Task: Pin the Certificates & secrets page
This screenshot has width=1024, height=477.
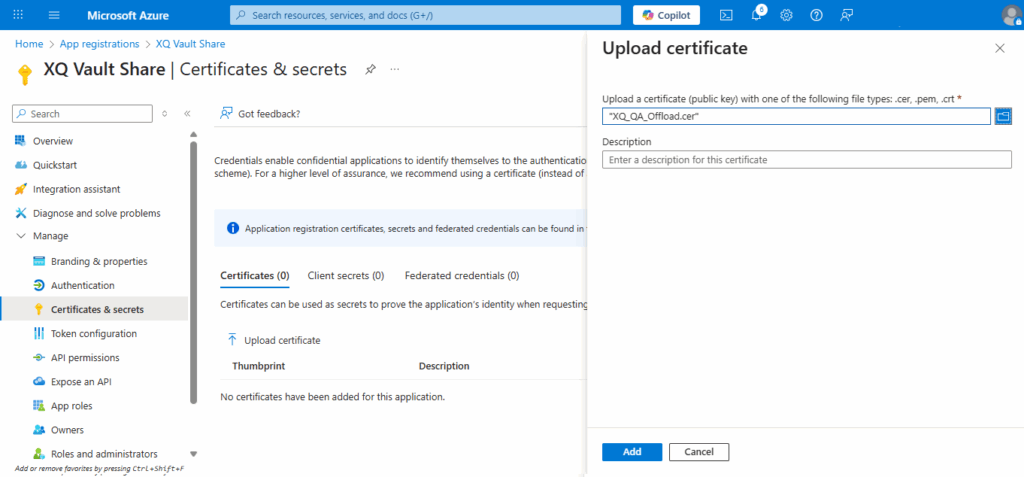Action: [370, 70]
